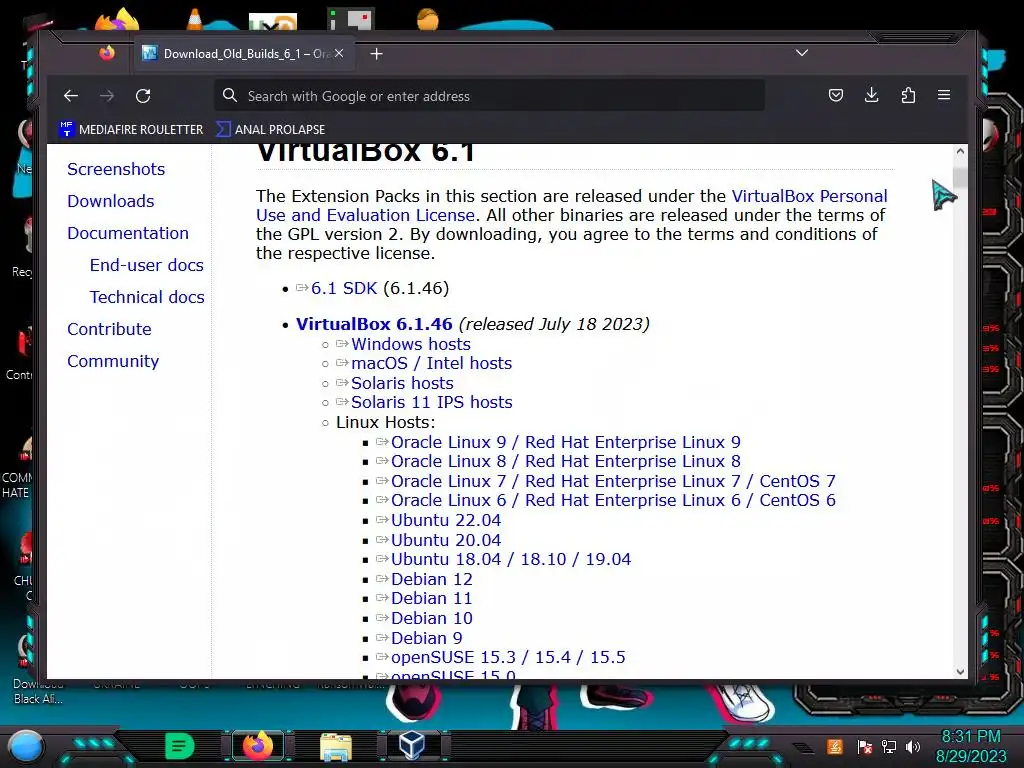Viewport: 1024px width, 768px height.
Task: Open VirtualBox Personal Use and Evaluation License link
Action: coord(809,196)
